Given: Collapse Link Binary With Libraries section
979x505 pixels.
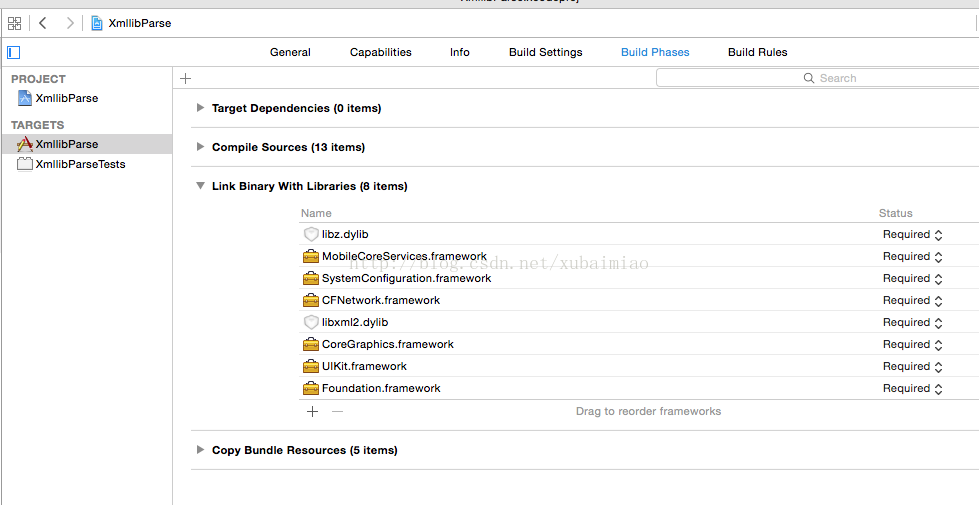Looking at the screenshot, I should pos(200,185).
